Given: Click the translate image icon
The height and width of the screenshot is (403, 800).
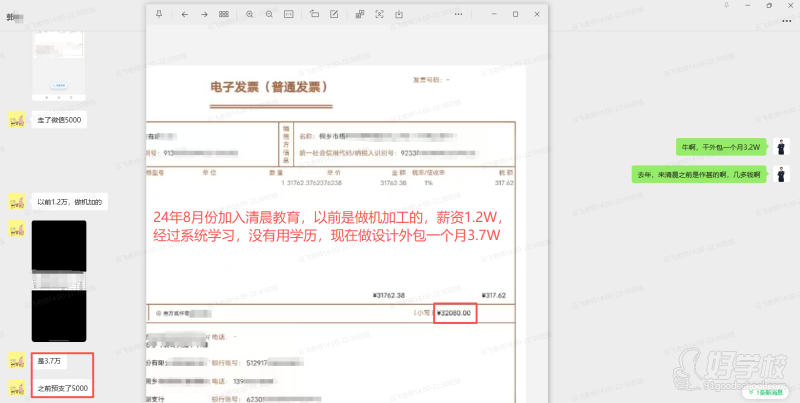Looking at the screenshot, I should 359,14.
